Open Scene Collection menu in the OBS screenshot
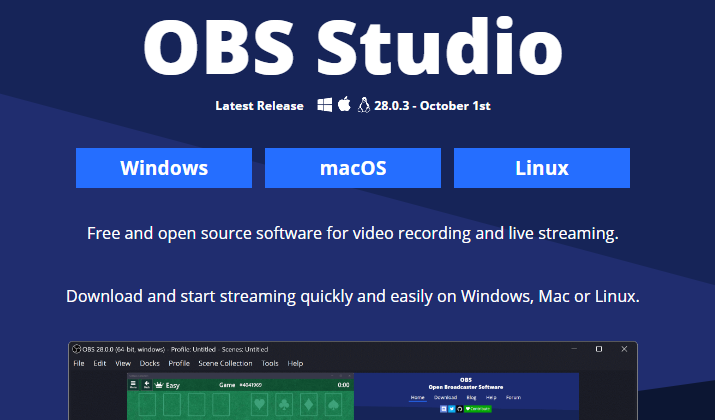The image size is (715, 420). [225, 363]
